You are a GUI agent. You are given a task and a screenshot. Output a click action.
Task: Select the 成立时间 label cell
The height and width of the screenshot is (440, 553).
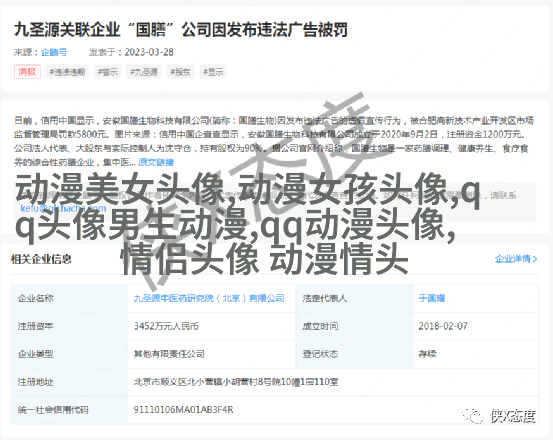pos(354,326)
